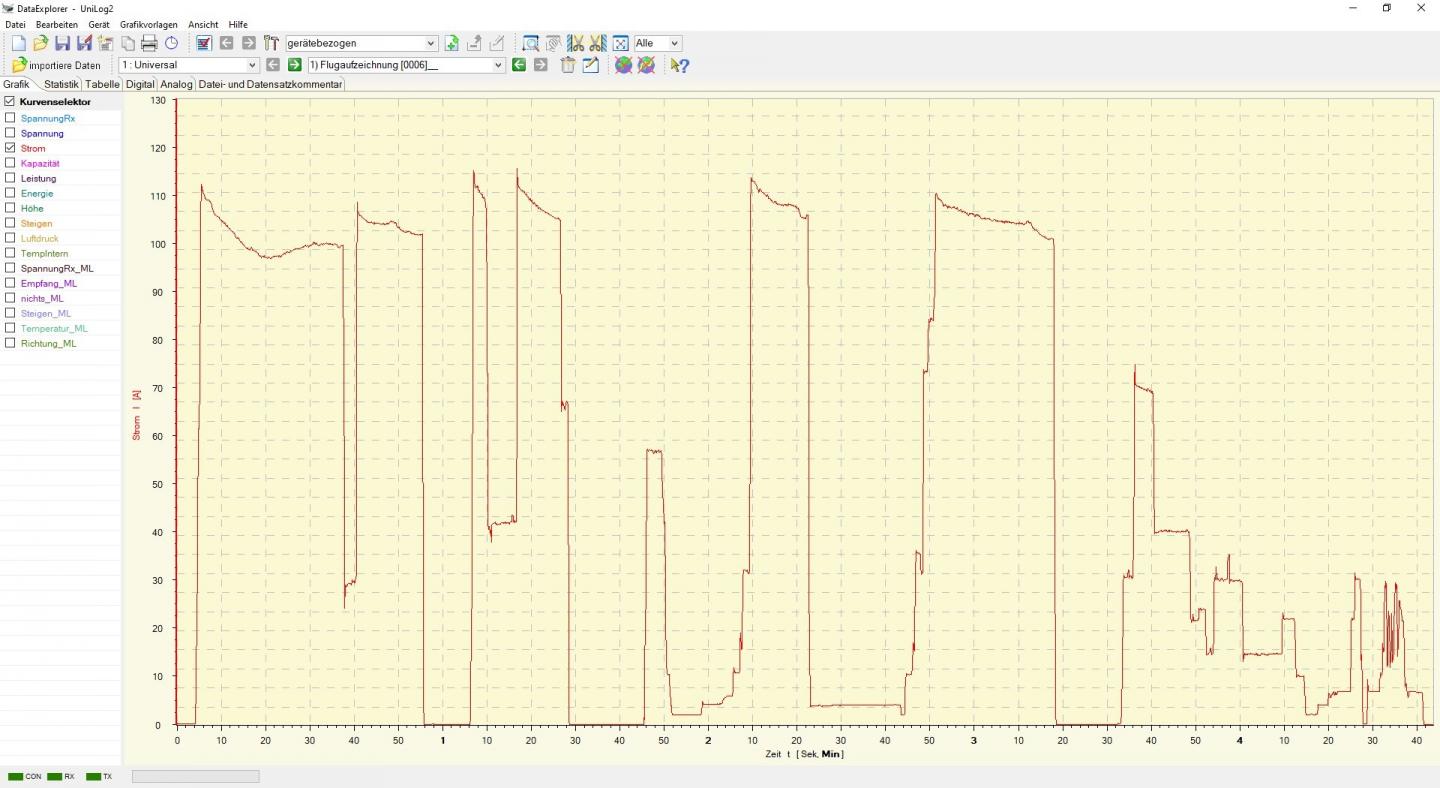The height and width of the screenshot is (788, 1440).
Task: Enable the Spannung curve checkbox
Action: click(10, 133)
